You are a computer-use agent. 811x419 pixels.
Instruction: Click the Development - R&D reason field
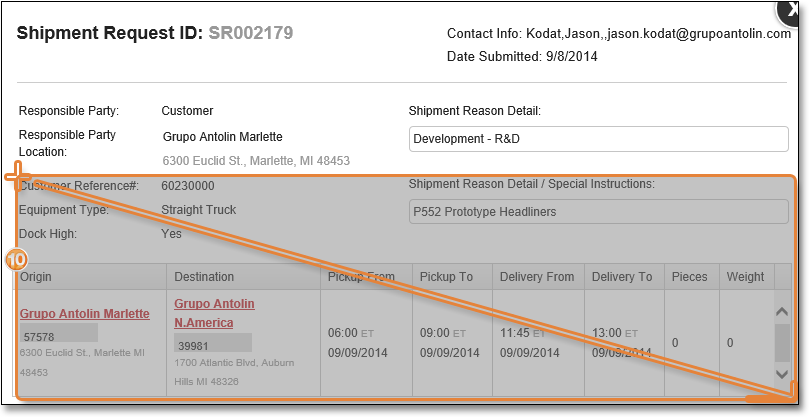[x=598, y=139]
